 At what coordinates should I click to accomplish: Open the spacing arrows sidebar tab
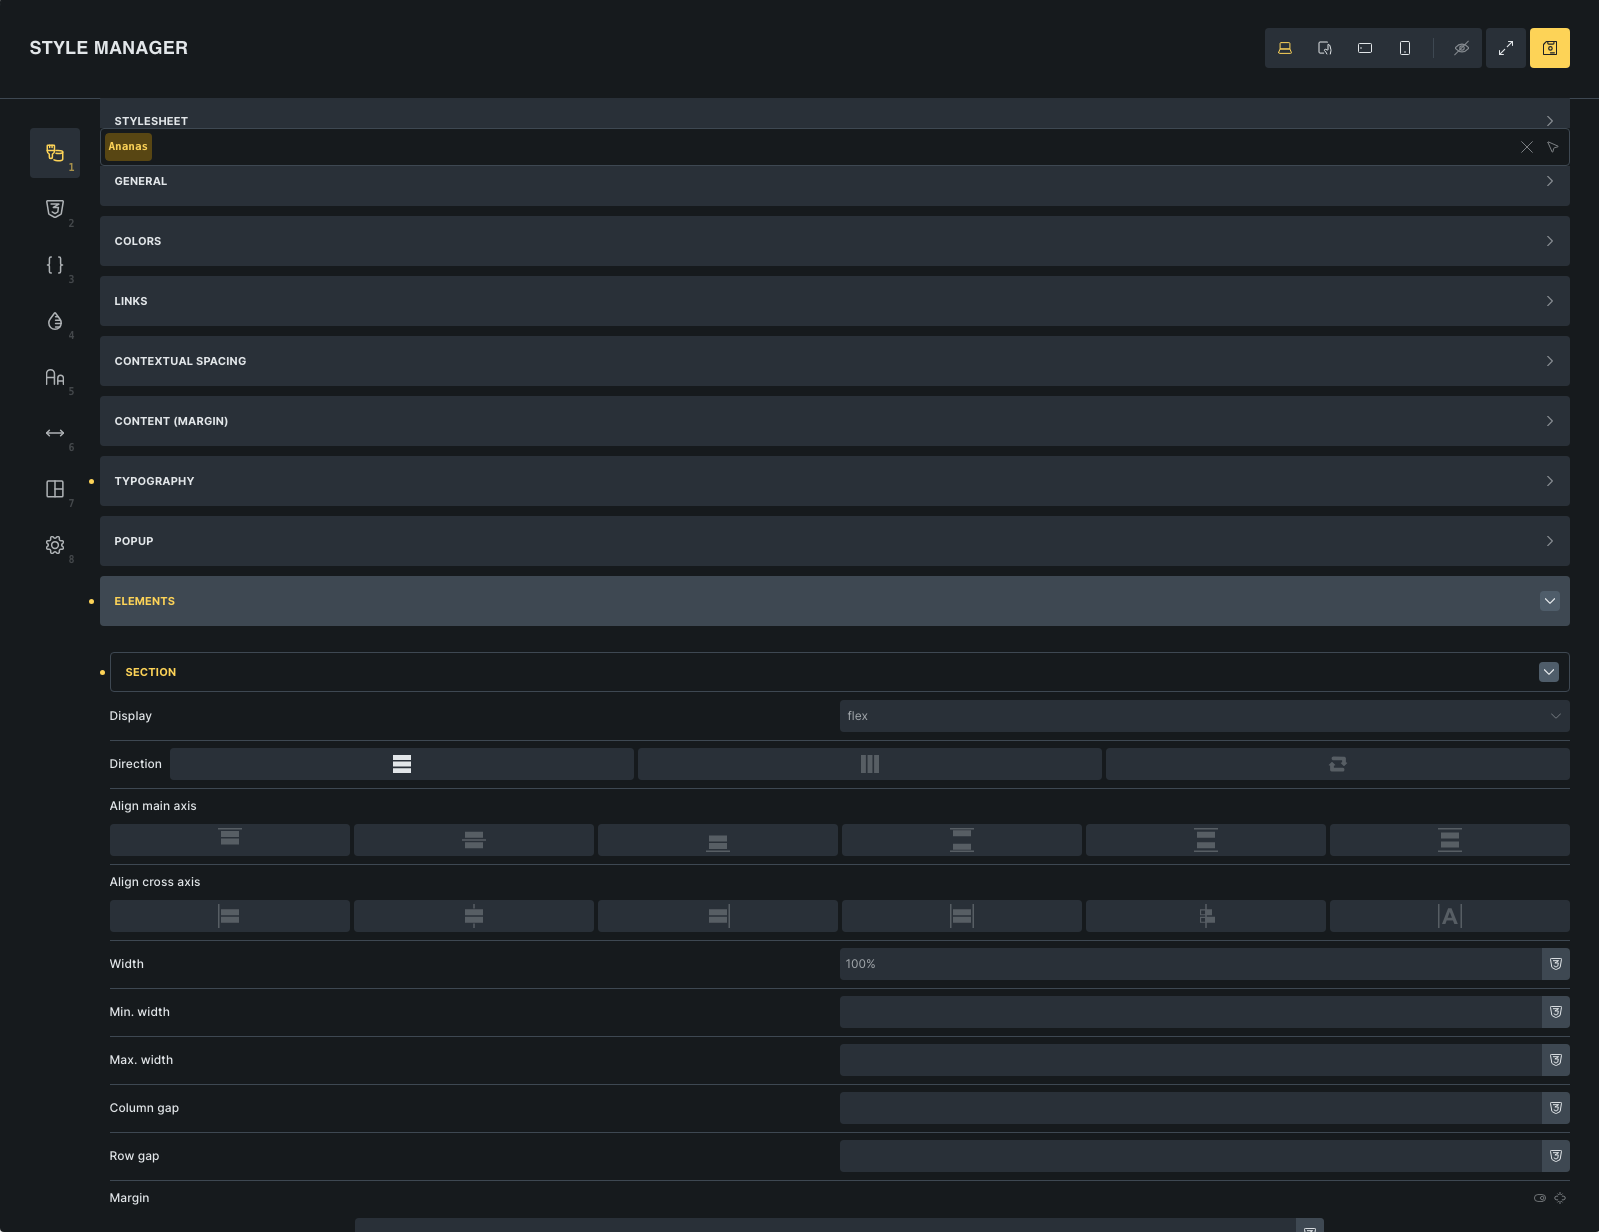point(55,433)
